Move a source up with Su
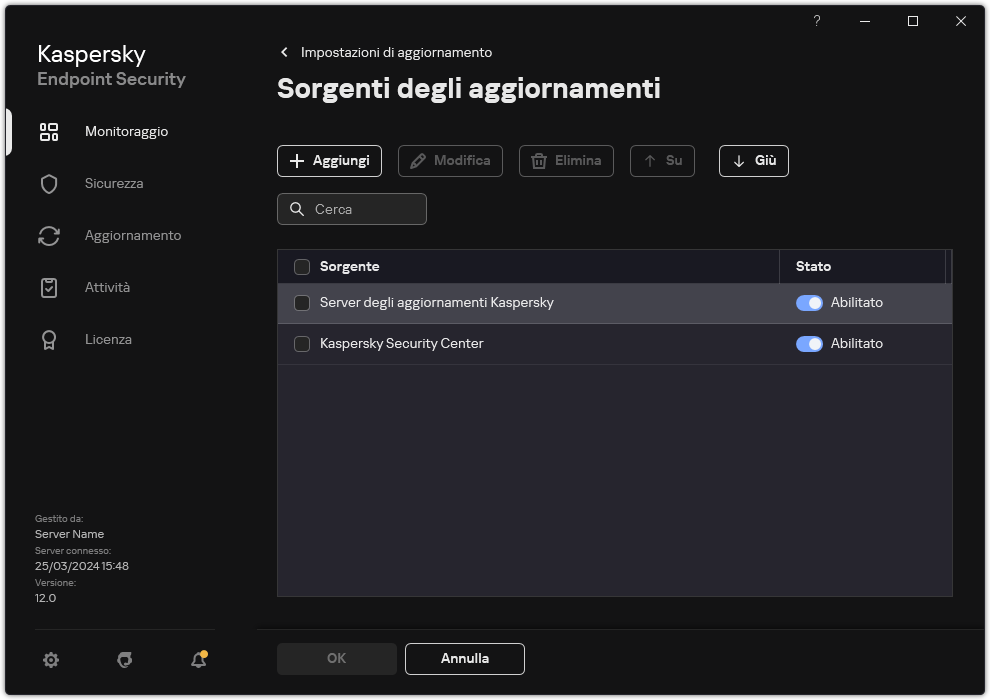This screenshot has height=700, width=990. point(662,160)
